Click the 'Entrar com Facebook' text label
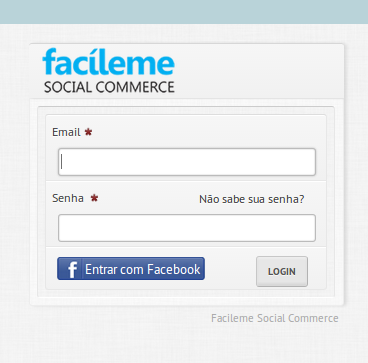Screen dimensions: 368x363 (x=143, y=269)
